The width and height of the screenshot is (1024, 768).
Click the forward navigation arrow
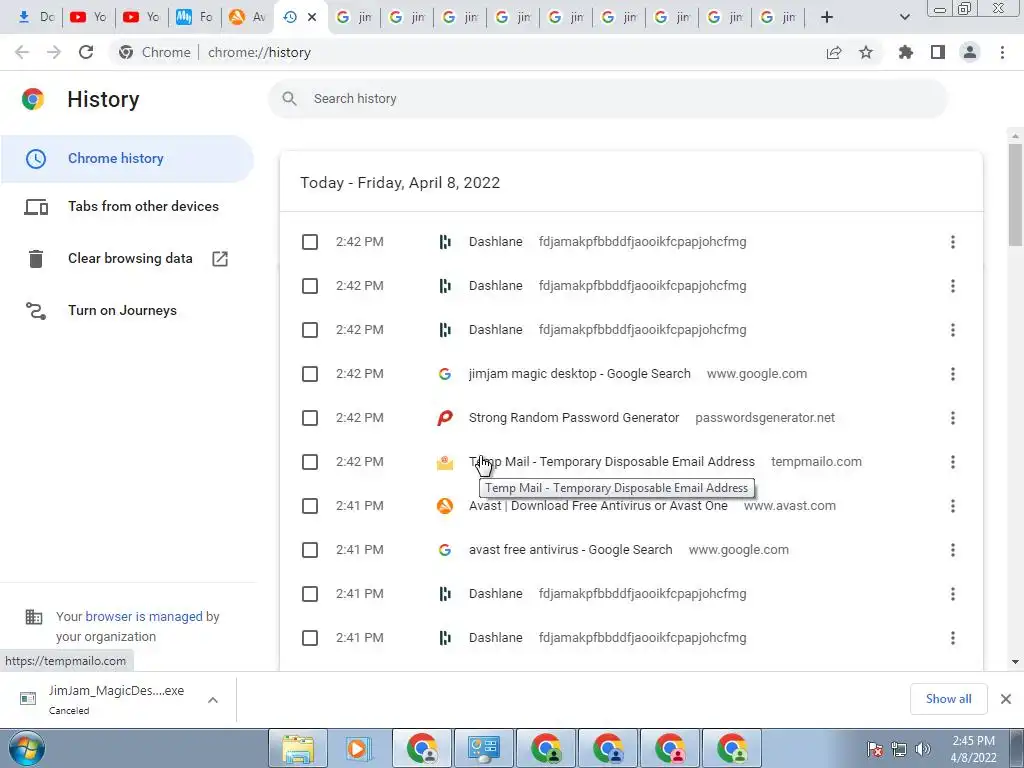click(x=54, y=52)
